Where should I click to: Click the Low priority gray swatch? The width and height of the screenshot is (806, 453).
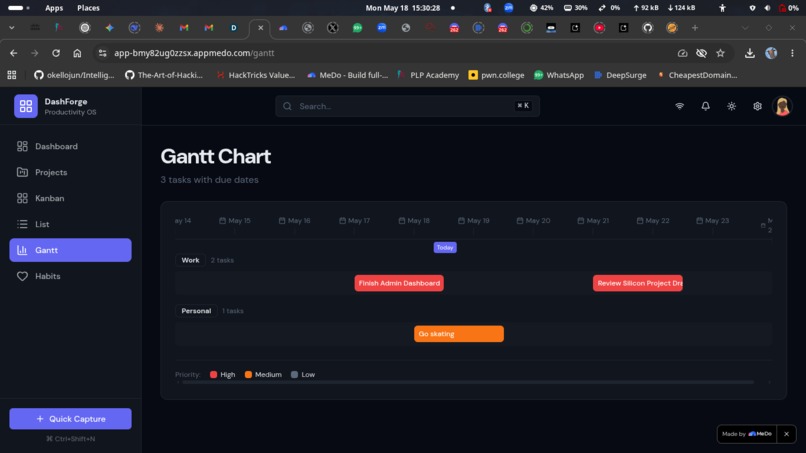(295, 374)
